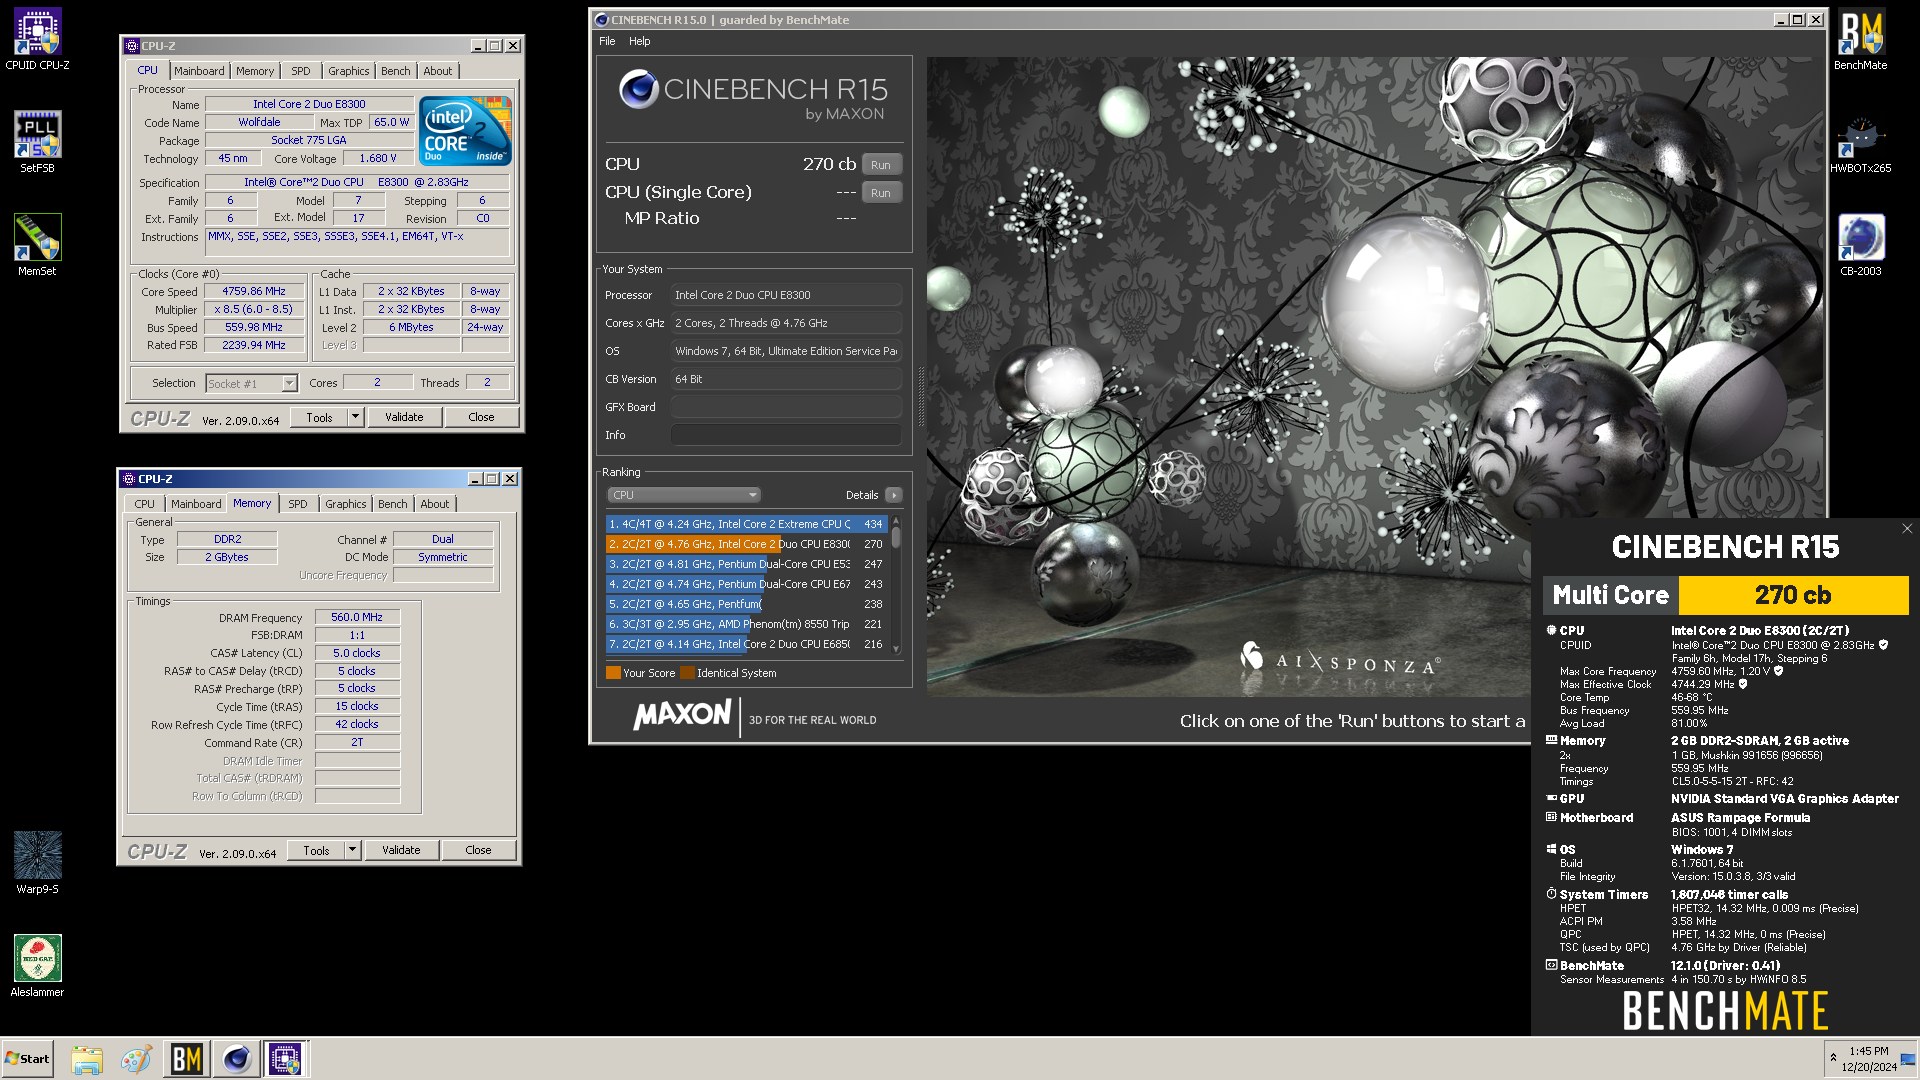The image size is (1920, 1080).
Task: Click the Tools button in the upper CPU-Z window
Action: click(319, 418)
